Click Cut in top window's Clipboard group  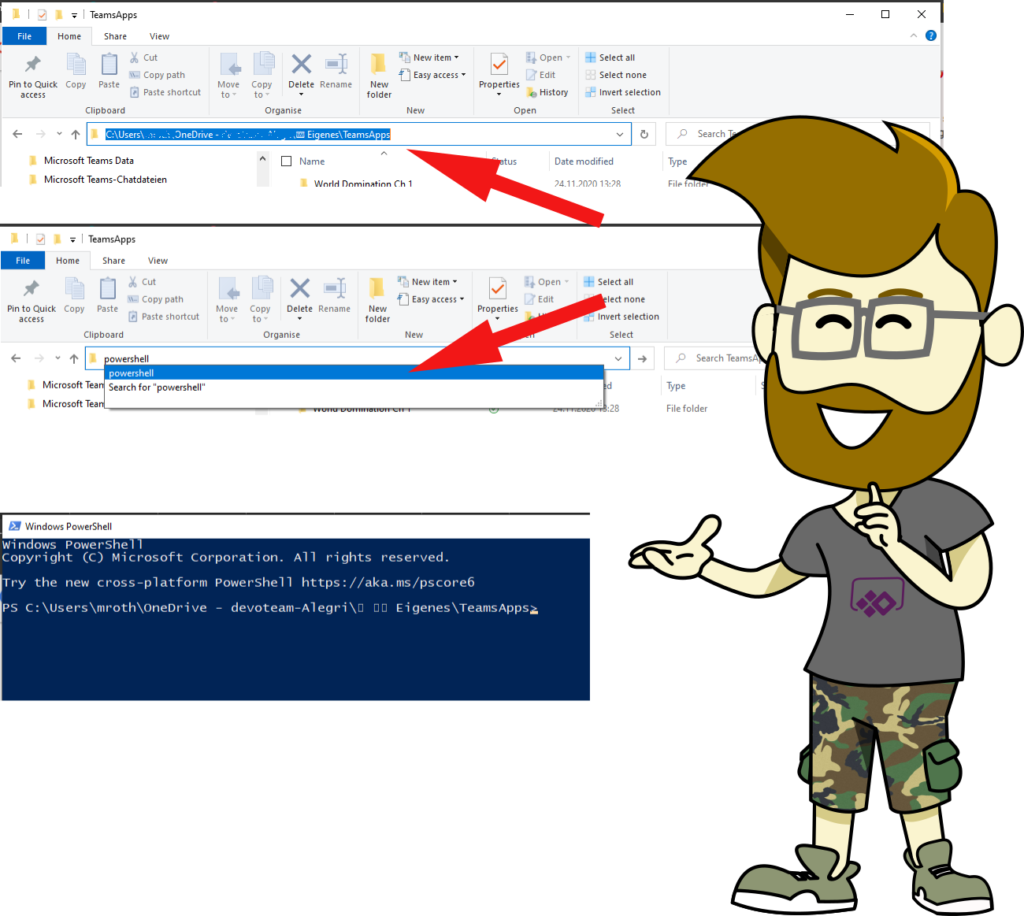(144, 57)
